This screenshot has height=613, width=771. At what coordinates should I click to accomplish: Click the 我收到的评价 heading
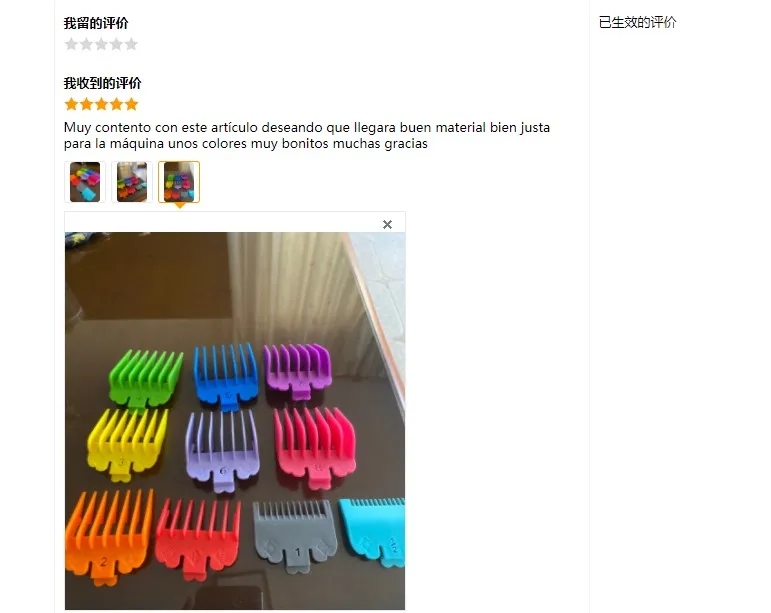(102, 83)
